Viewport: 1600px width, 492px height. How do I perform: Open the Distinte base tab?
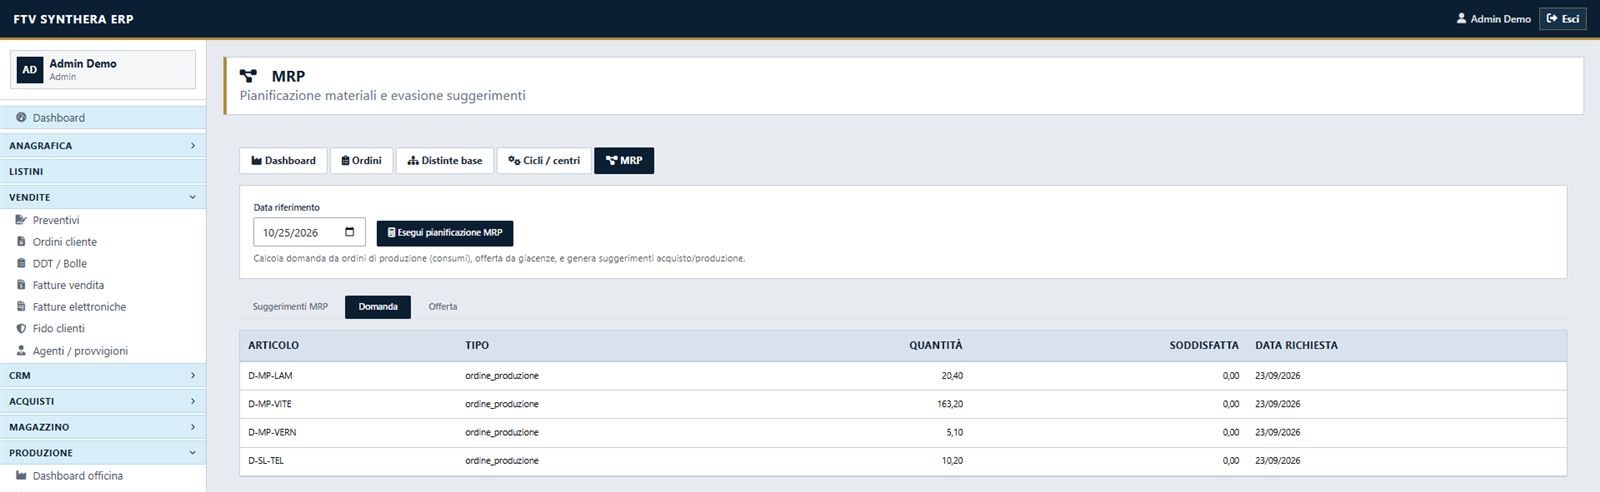click(x=445, y=161)
